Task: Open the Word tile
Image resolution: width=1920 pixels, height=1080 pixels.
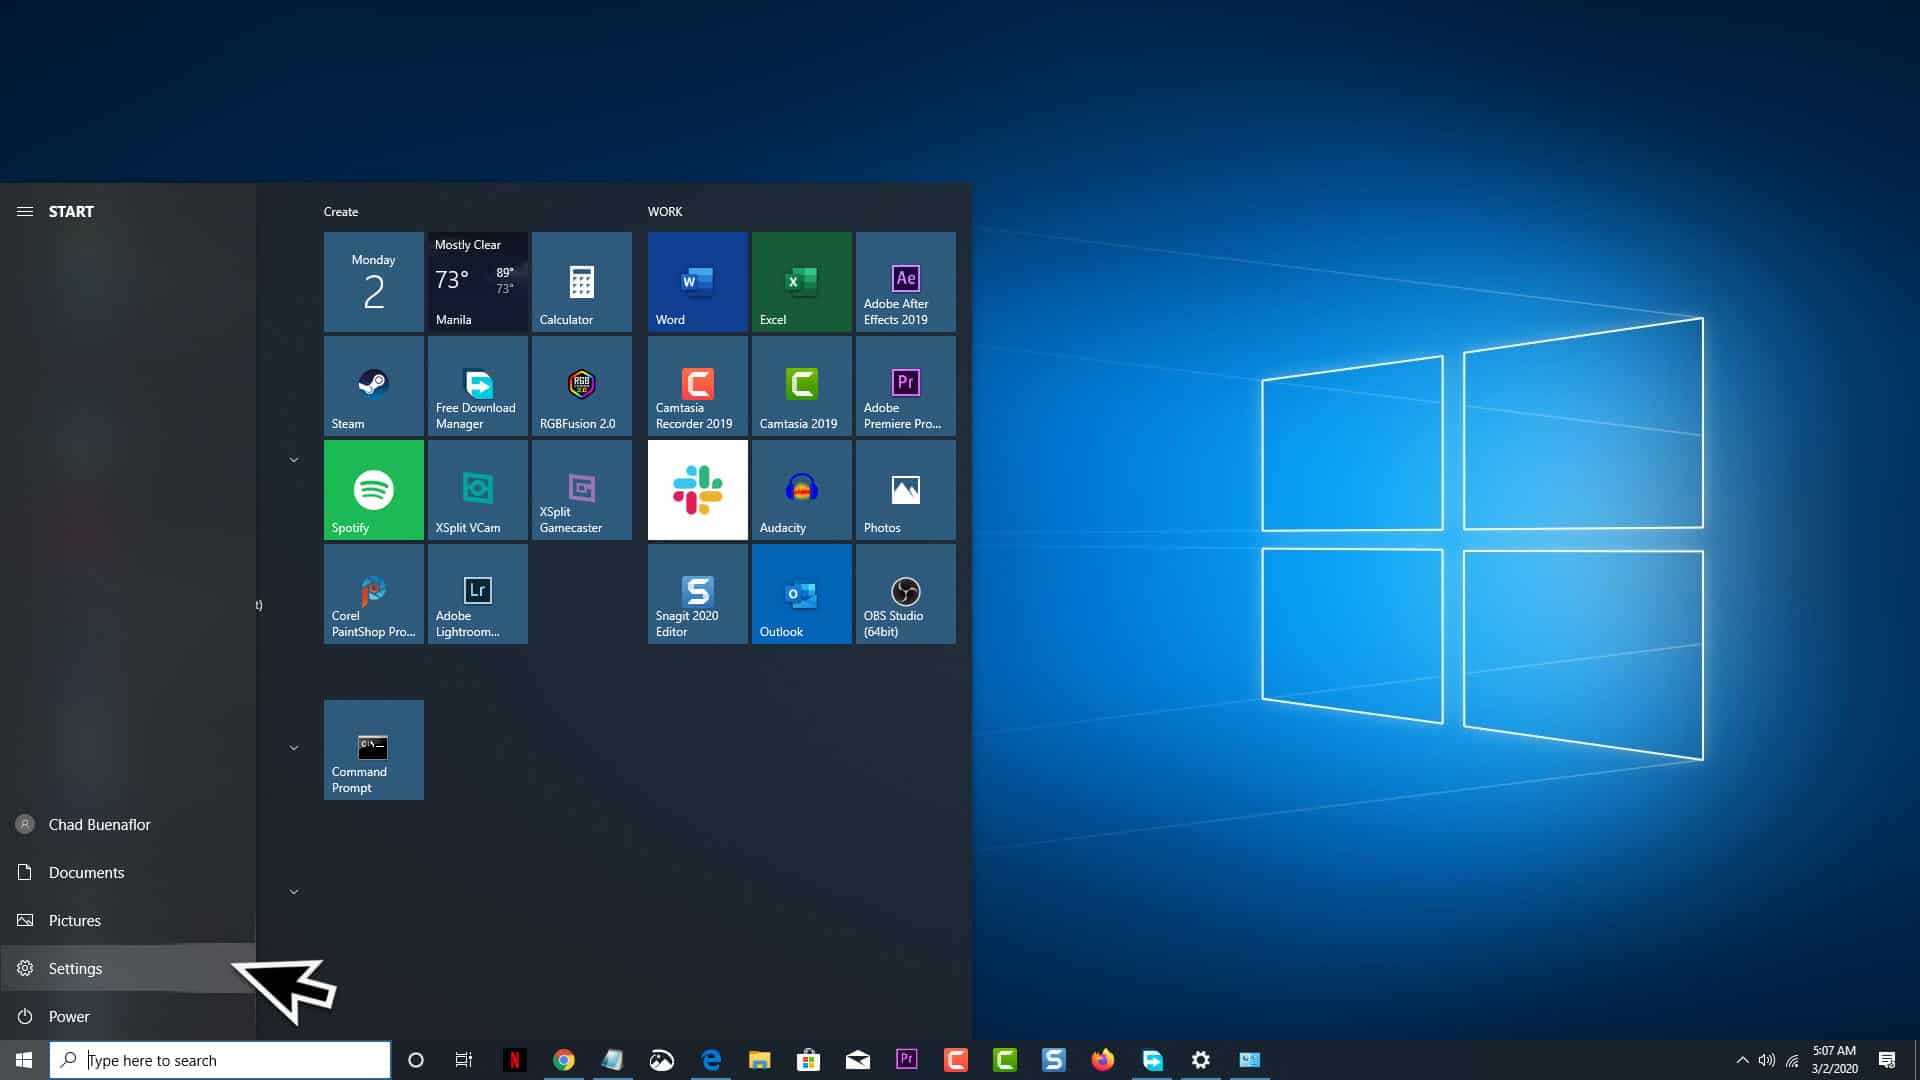Action: tap(697, 282)
